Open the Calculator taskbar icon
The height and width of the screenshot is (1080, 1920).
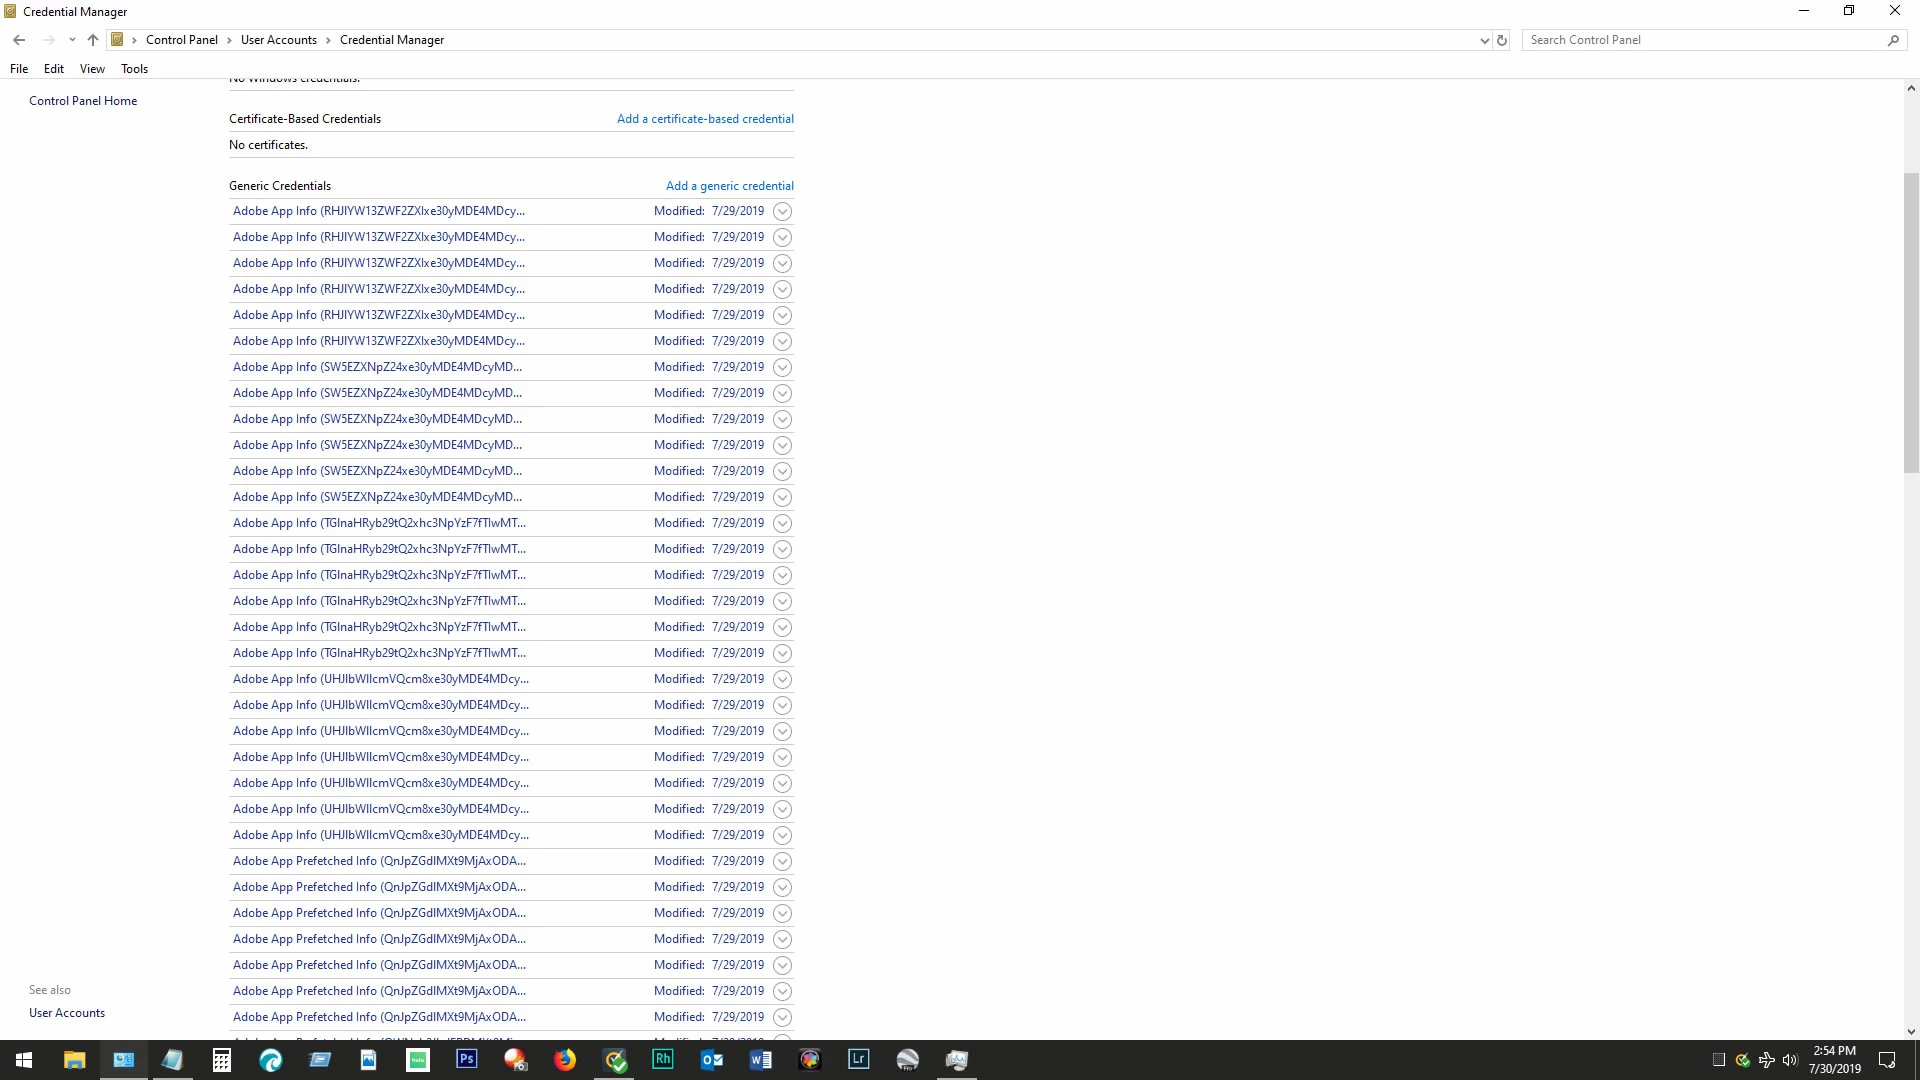pyautogui.click(x=222, y=1059)
